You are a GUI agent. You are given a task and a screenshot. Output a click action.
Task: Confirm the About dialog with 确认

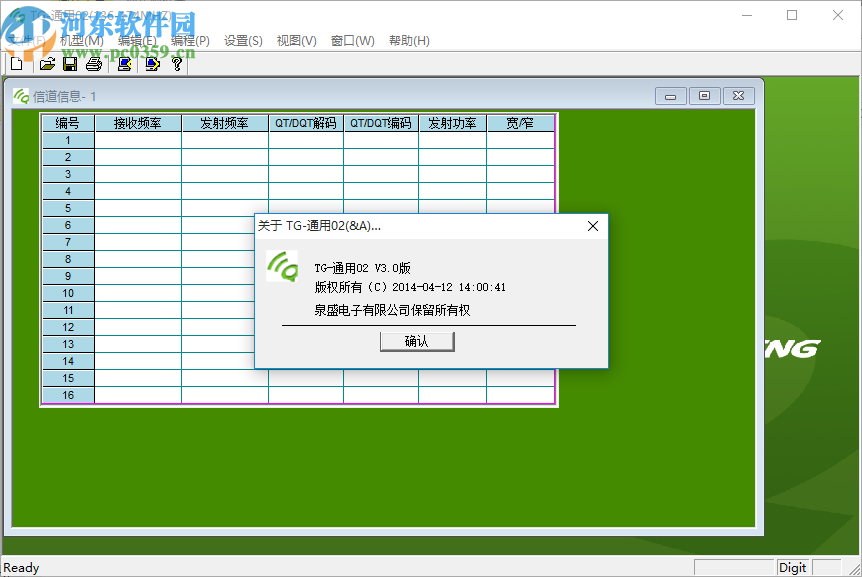(x=417, y=341)
